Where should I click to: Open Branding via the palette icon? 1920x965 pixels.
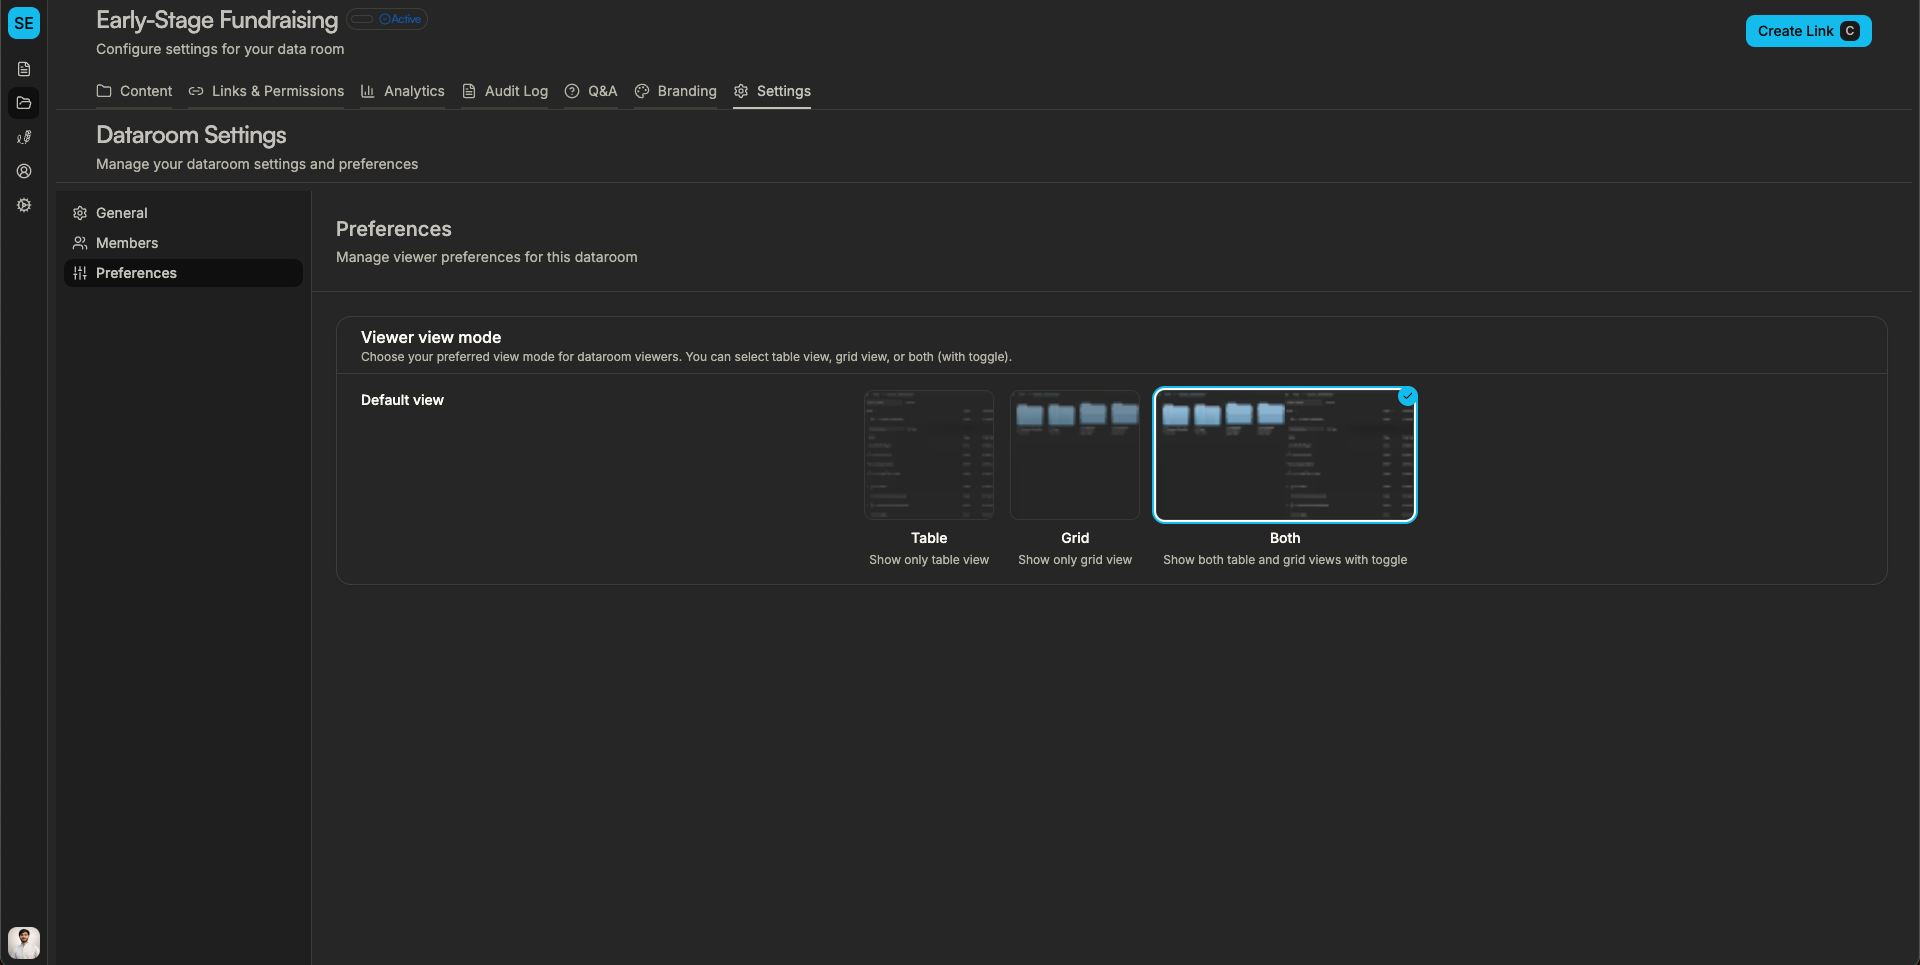643,91
